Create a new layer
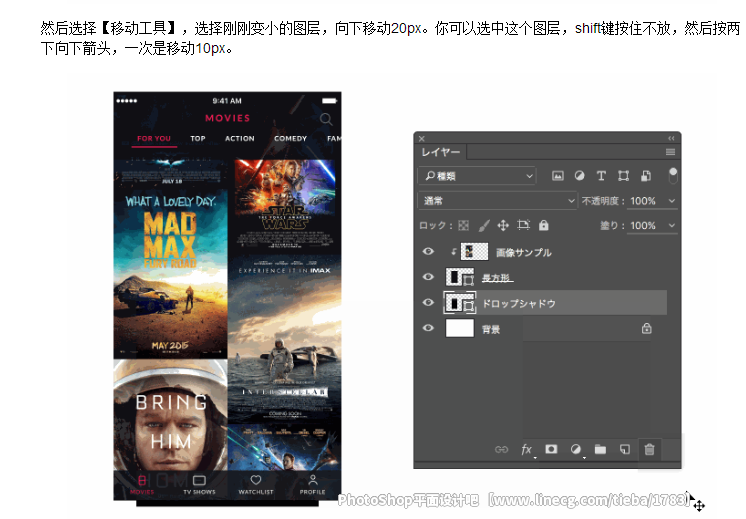Image resolution: width=746 pixels, height=519 pixels. click(x=625, y=449)
